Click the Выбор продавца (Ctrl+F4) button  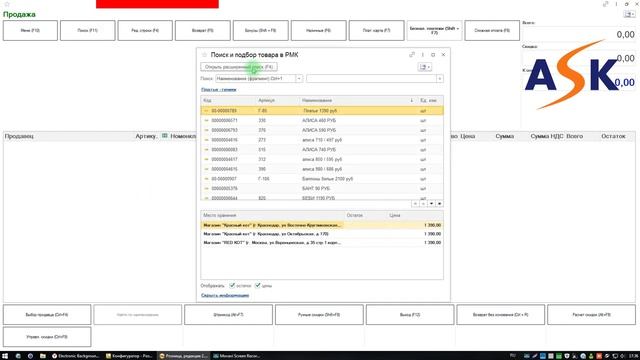pyautogui.click(x=47, y=315)
